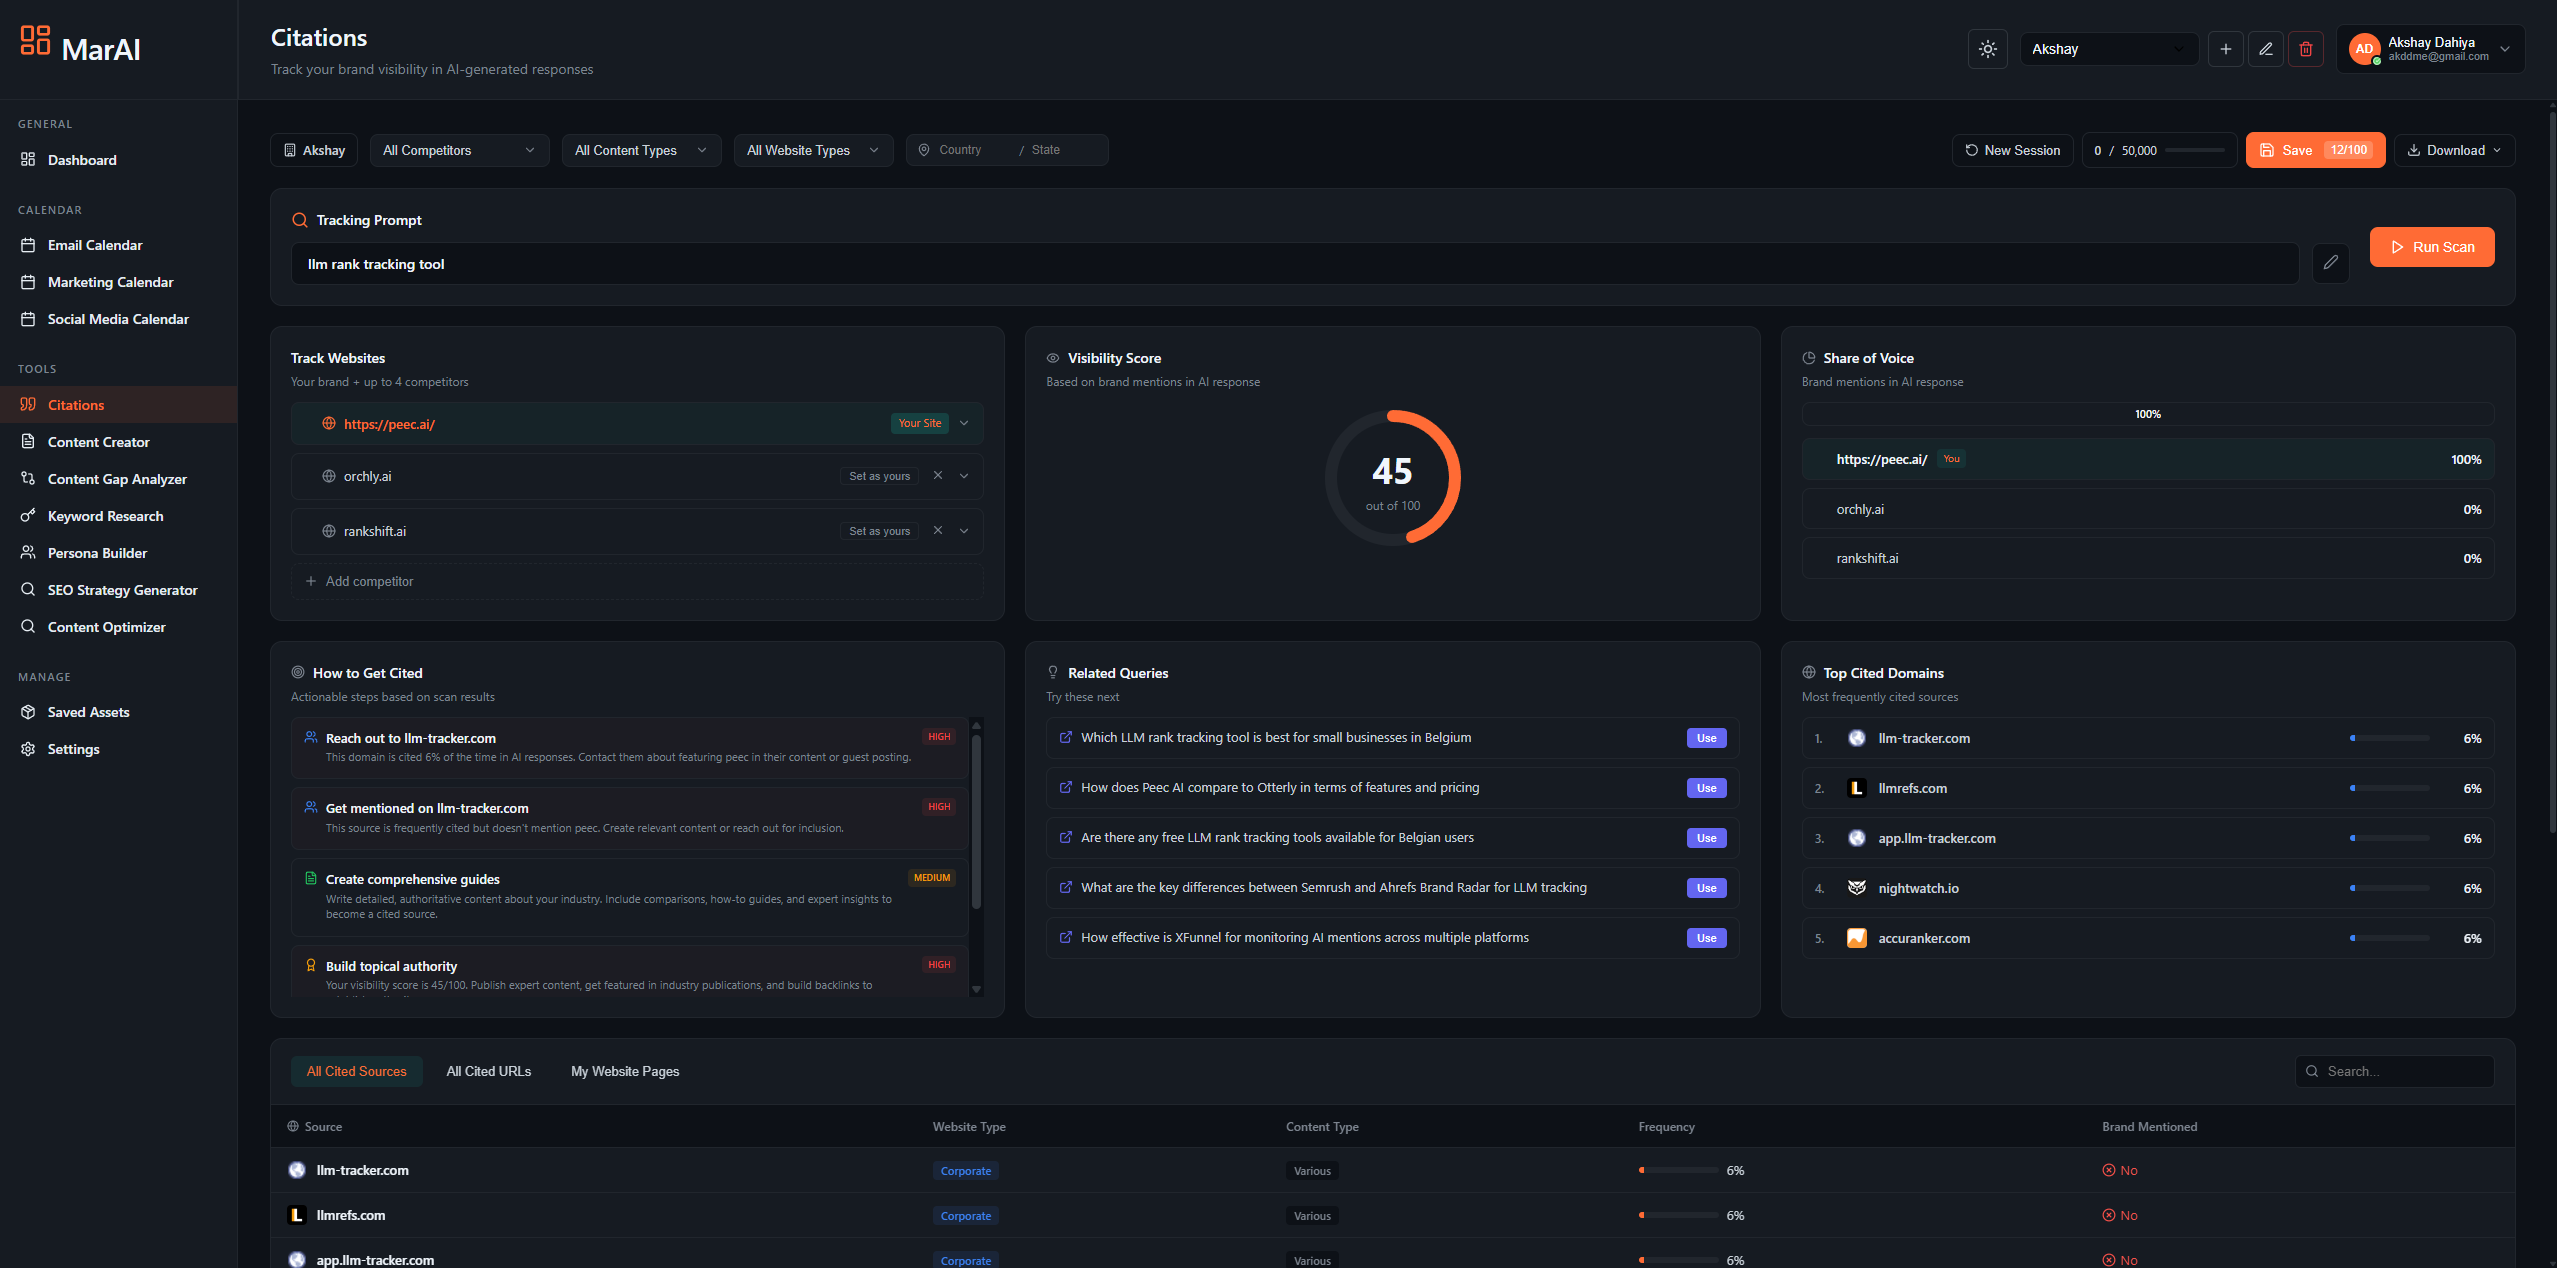Start a New Session
The image size is (2557, 1268).
pyautogui.click(x=2012, y=150)
